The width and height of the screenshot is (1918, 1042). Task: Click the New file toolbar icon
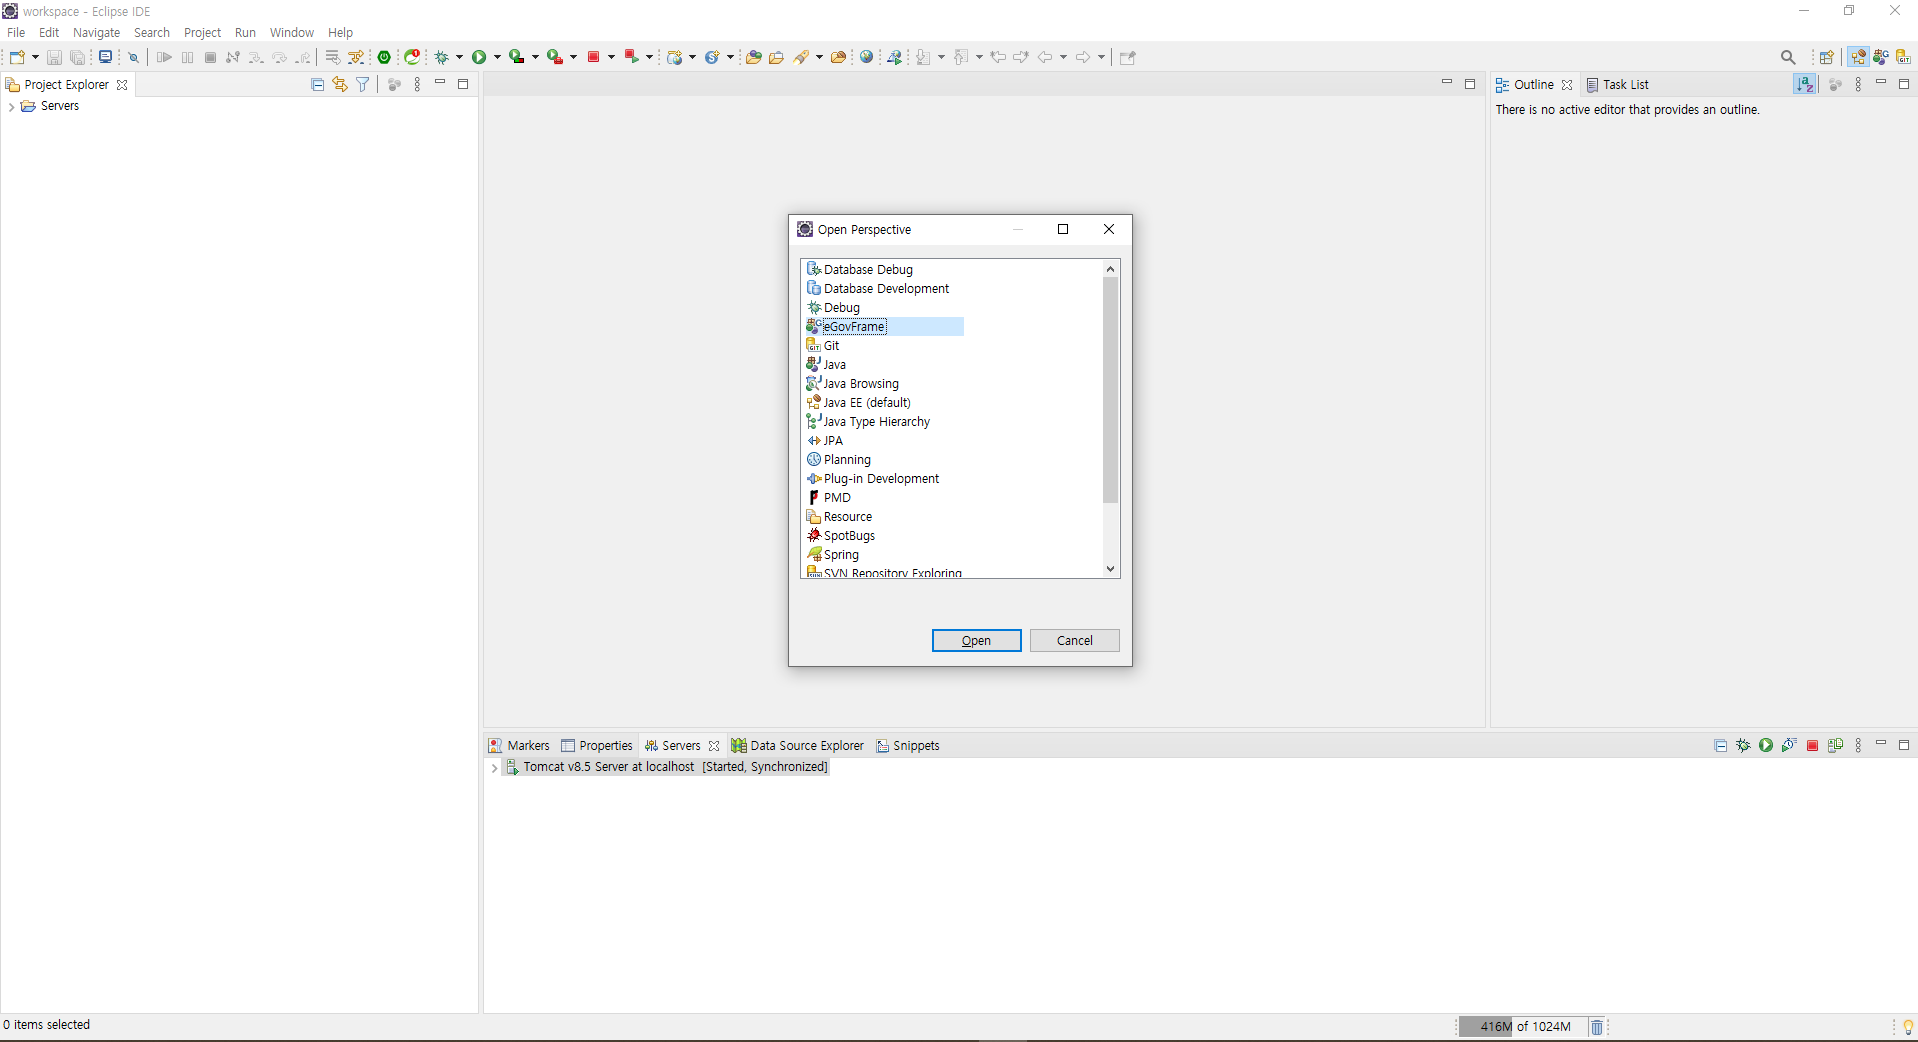(x=17, y=57)
